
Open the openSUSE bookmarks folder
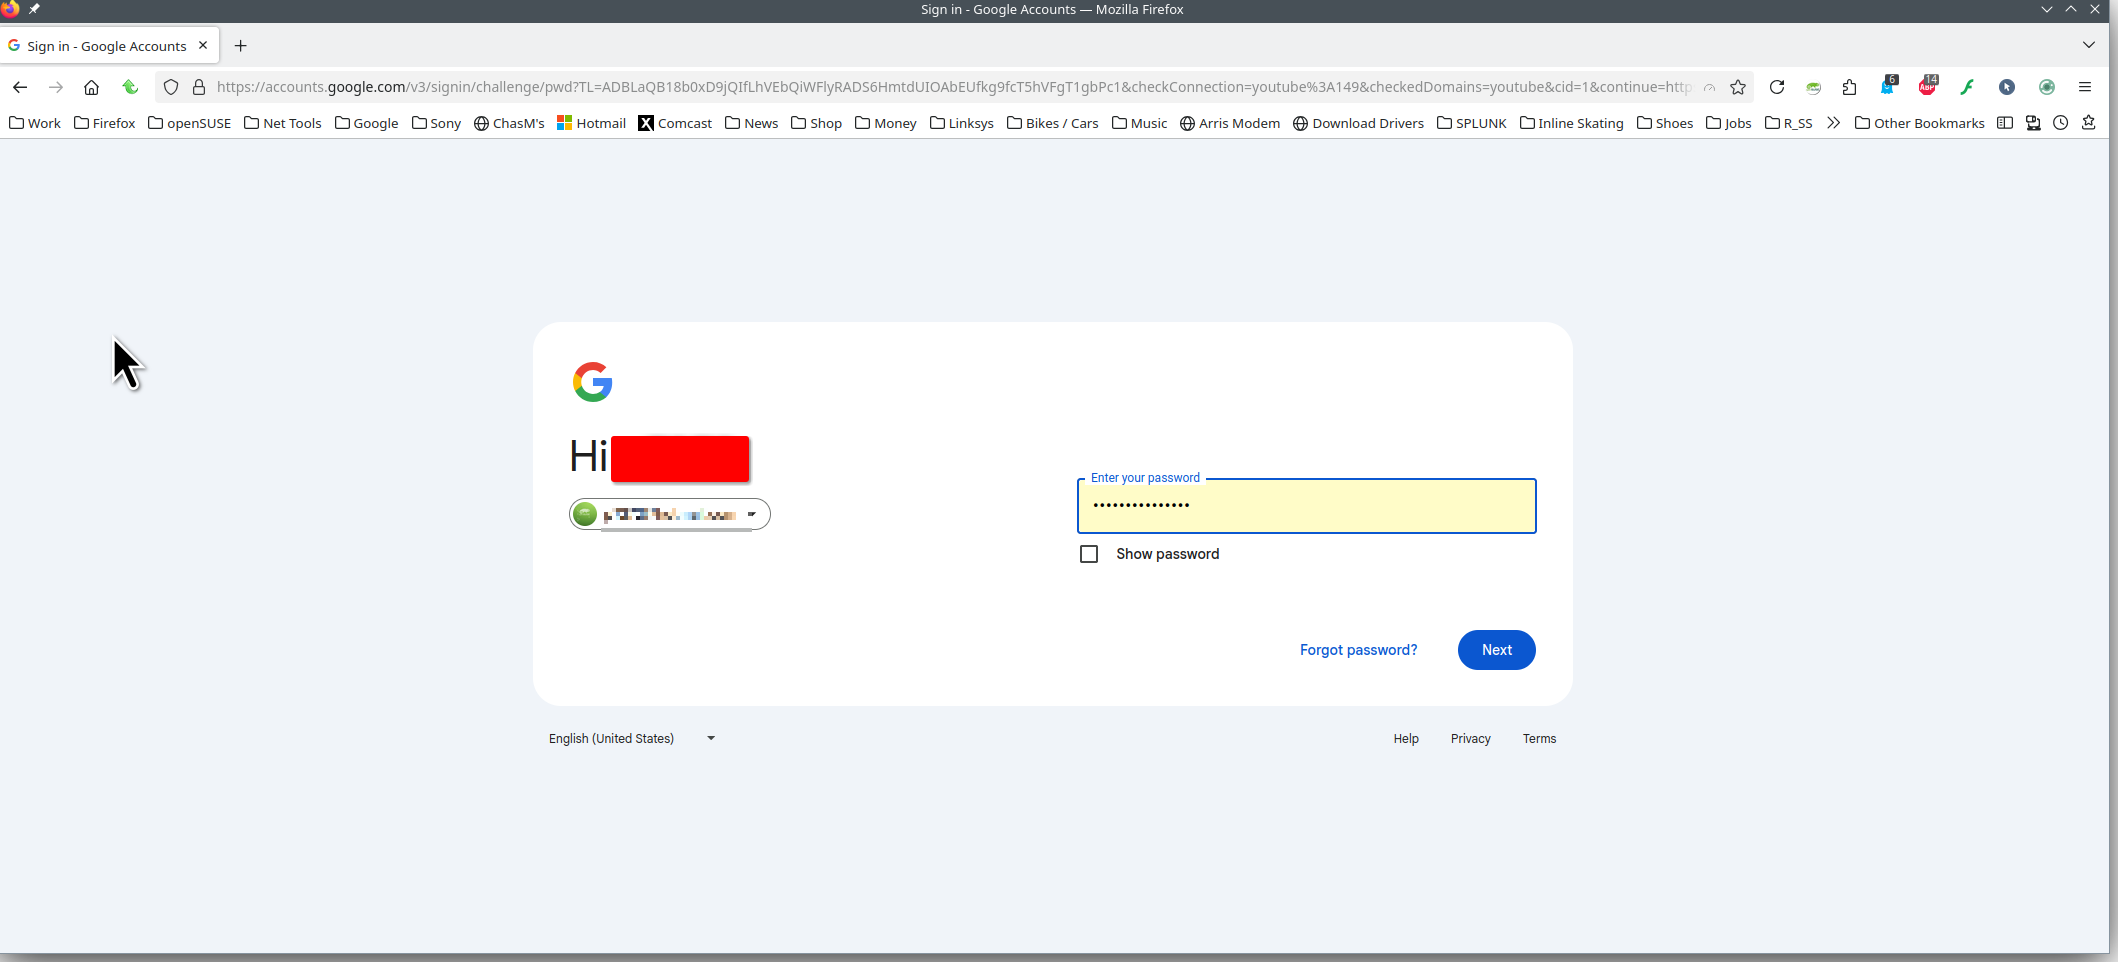[189, 123]
